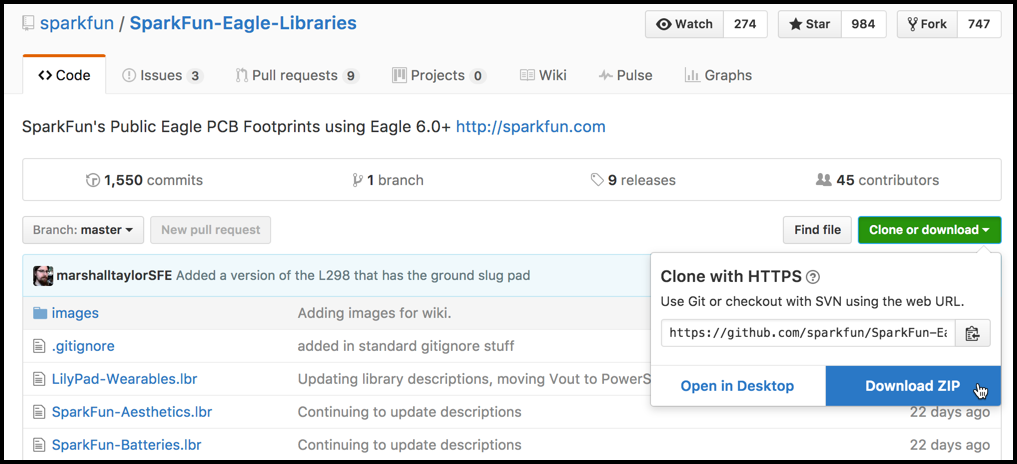Image resolution: width=1017 pixels, height=464 pixels.
Task: Watch this repository
Action: (x=685, y=24)
